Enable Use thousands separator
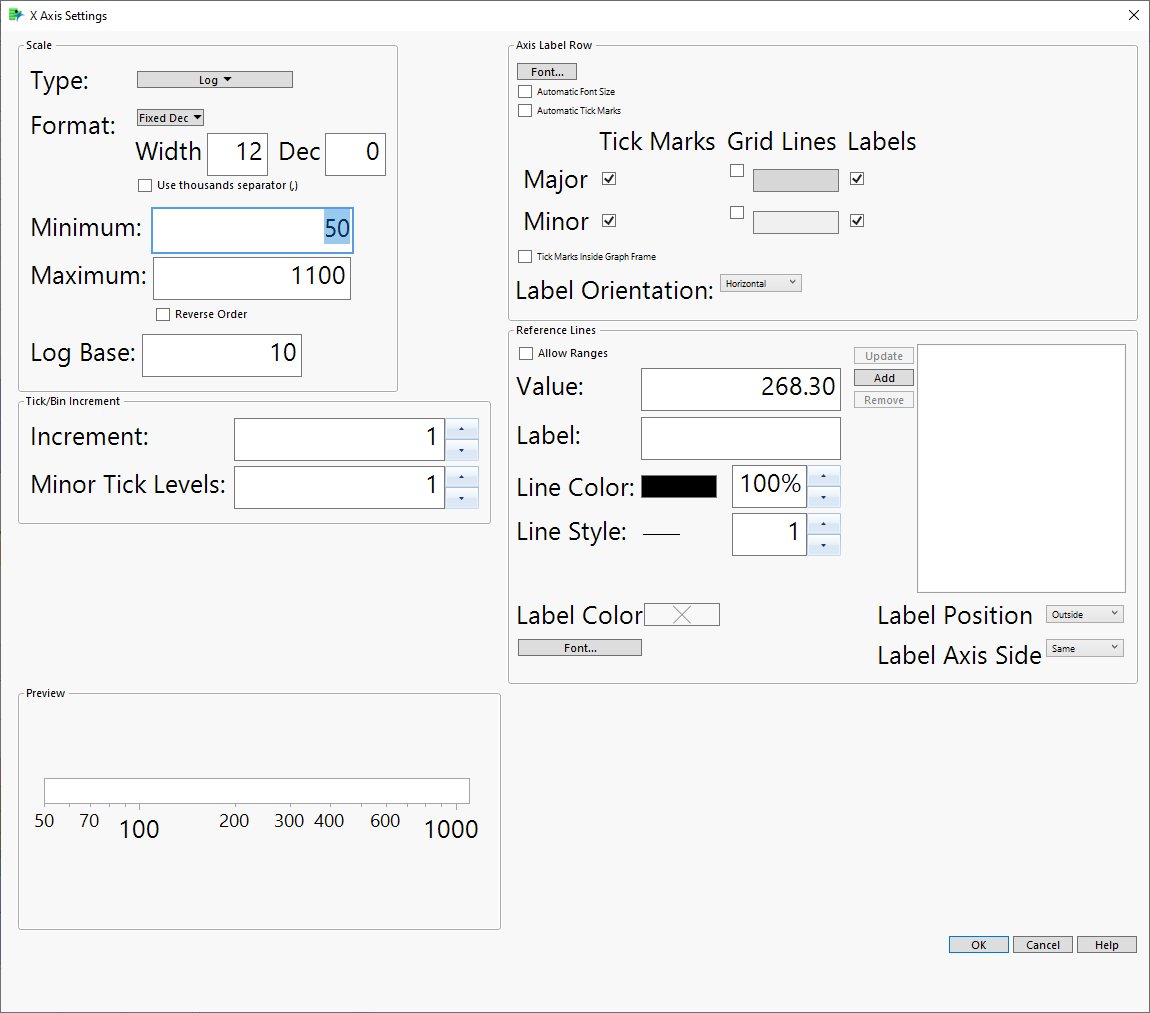Viewport: 1150px width, 1013px height. (145, 185)
